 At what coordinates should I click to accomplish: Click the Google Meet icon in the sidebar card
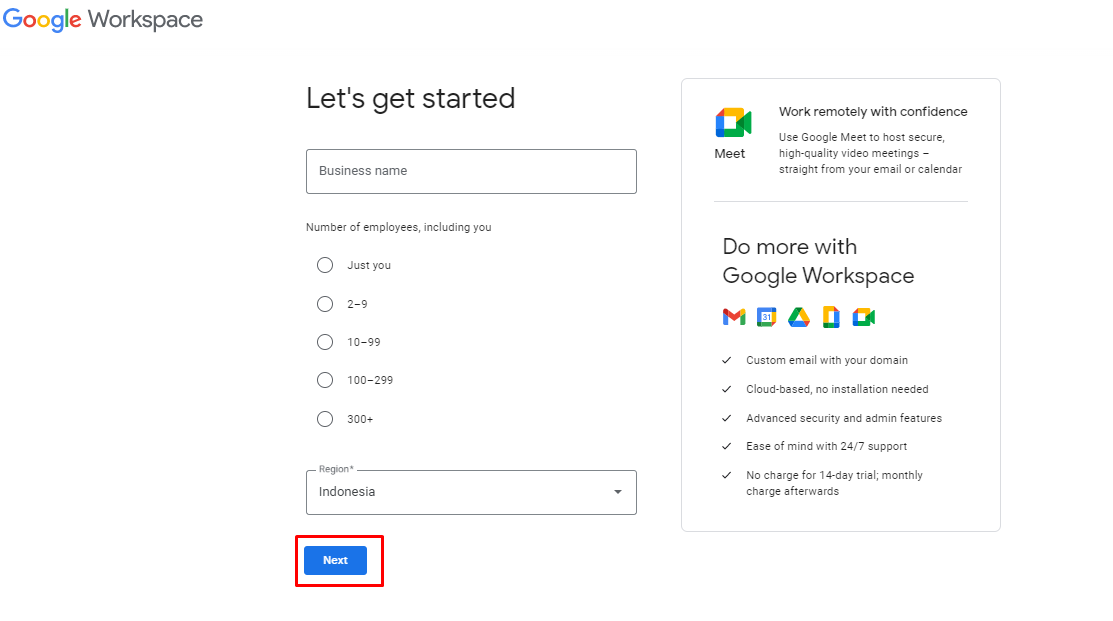tap(731, 124)
